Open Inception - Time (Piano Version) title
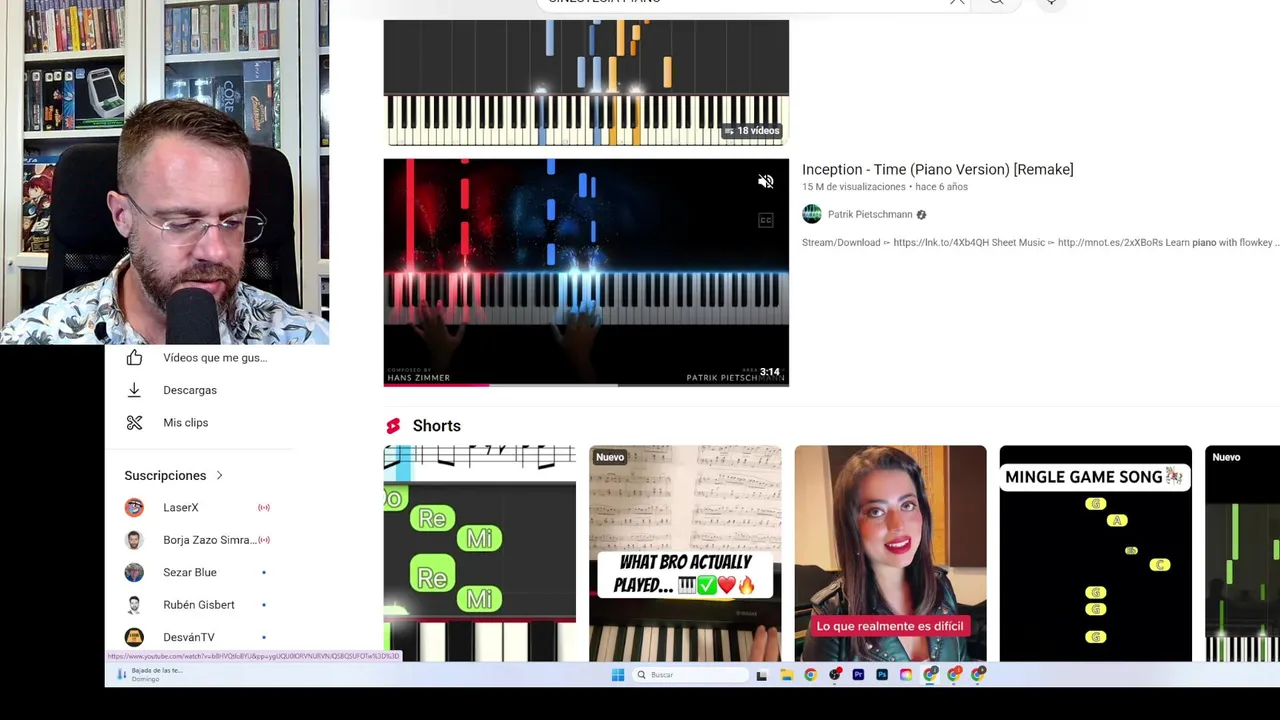Image resolution: width=1280 pixels, height=720 pixels. pyautogui.click(x=937, y=170)
